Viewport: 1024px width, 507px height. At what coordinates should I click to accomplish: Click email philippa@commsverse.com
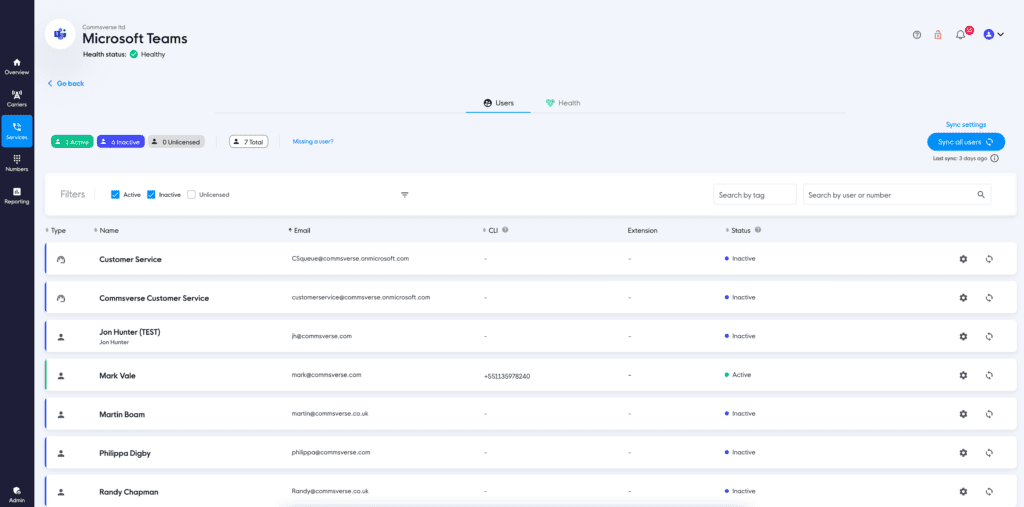pyautogui.click(x=331, y=452)
